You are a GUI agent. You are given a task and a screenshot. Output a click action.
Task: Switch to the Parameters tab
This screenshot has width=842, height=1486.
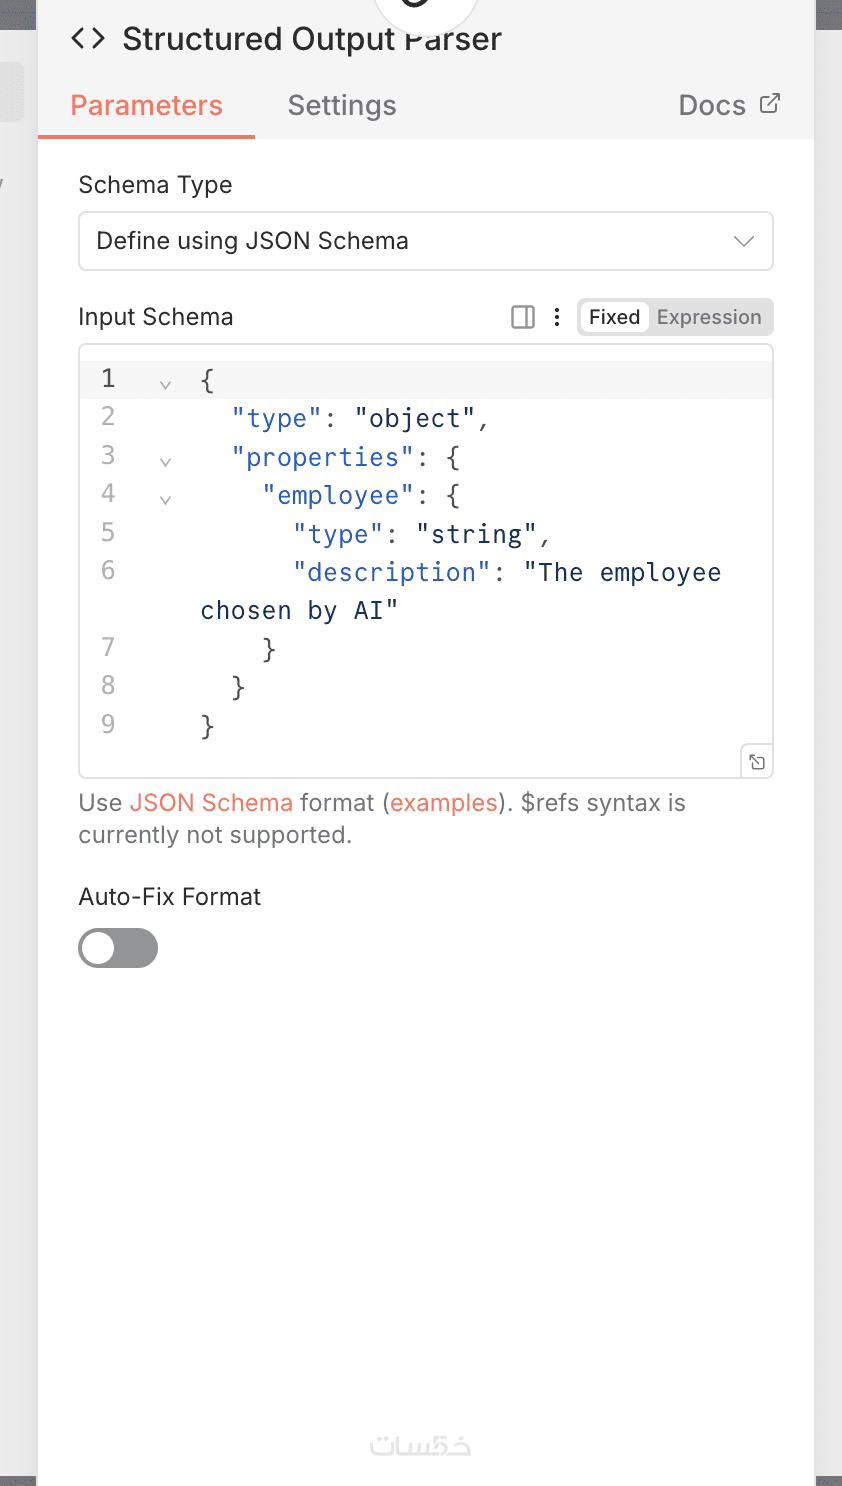click(x=146, y=105)
